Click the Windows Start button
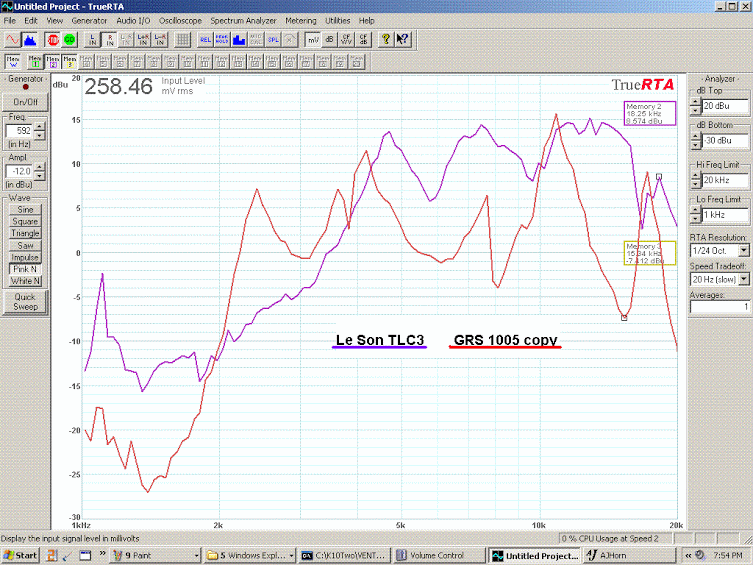This screenshot has width=753, height=565. point(20,555)
